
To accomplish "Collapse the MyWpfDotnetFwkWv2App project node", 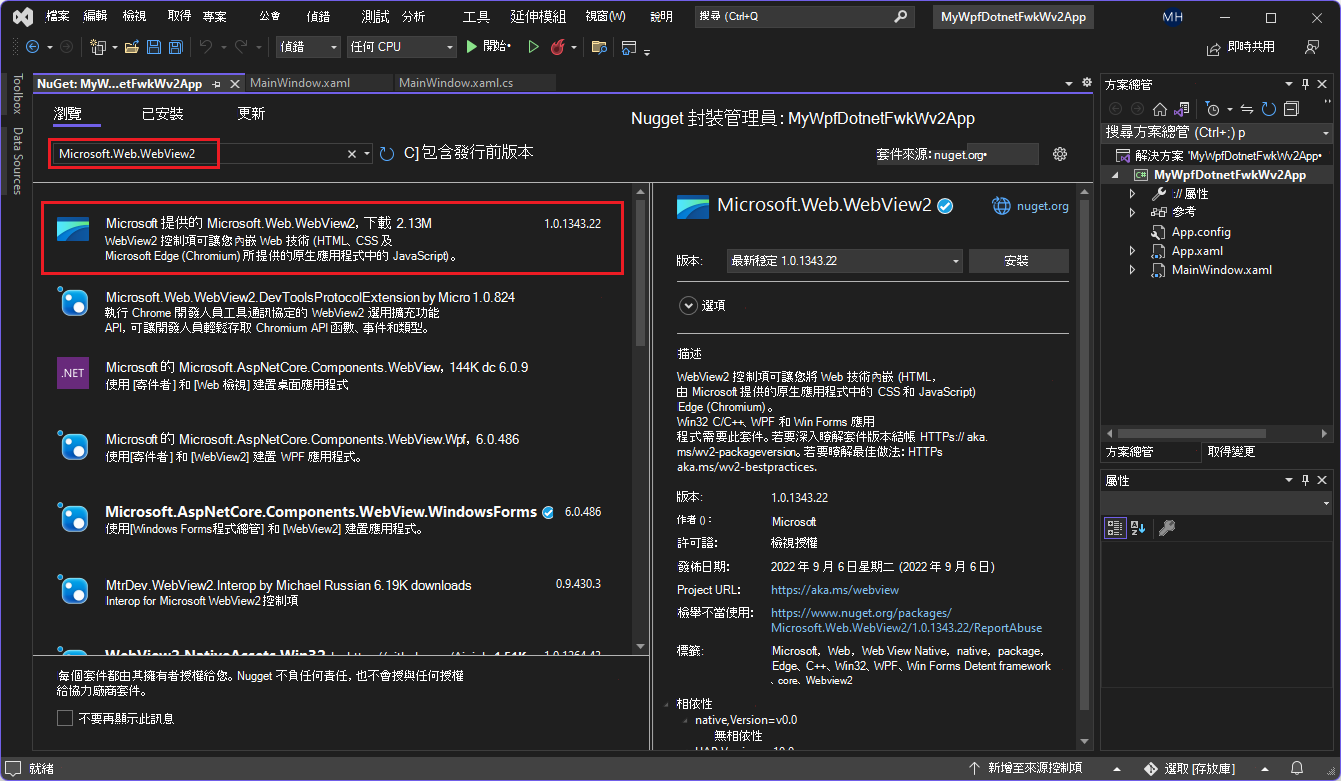I will click(x=1113, y=175).
